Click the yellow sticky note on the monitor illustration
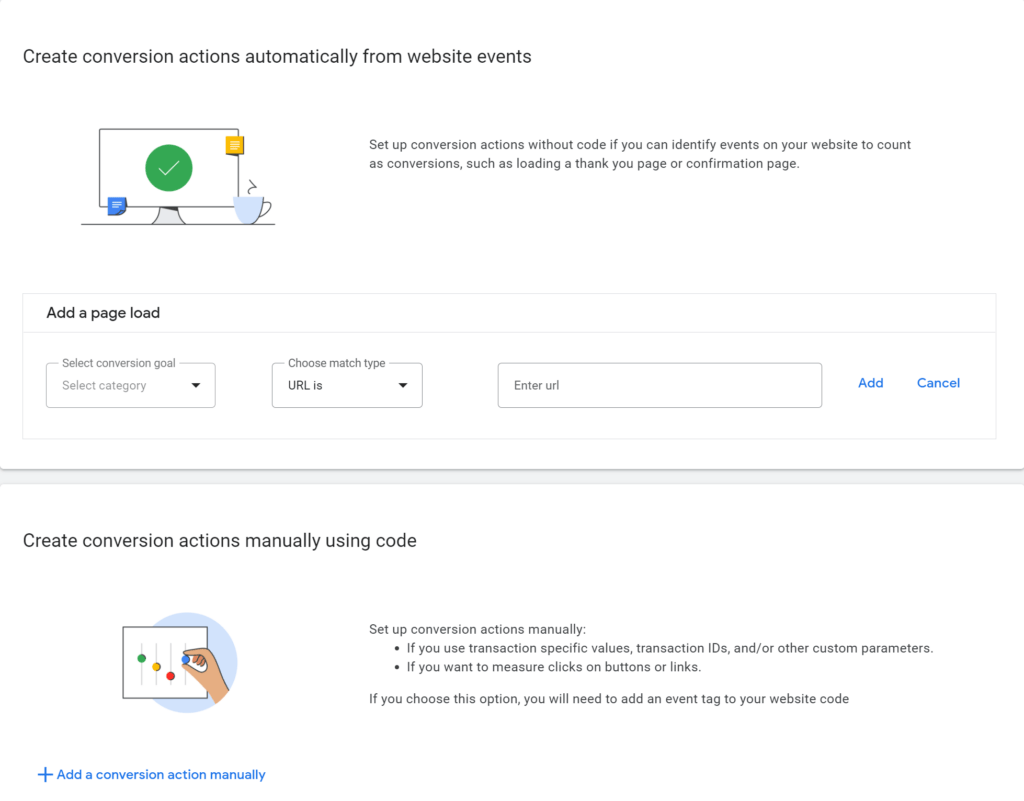Screen dimensions: 1024x801 click(x=233, y=144)
